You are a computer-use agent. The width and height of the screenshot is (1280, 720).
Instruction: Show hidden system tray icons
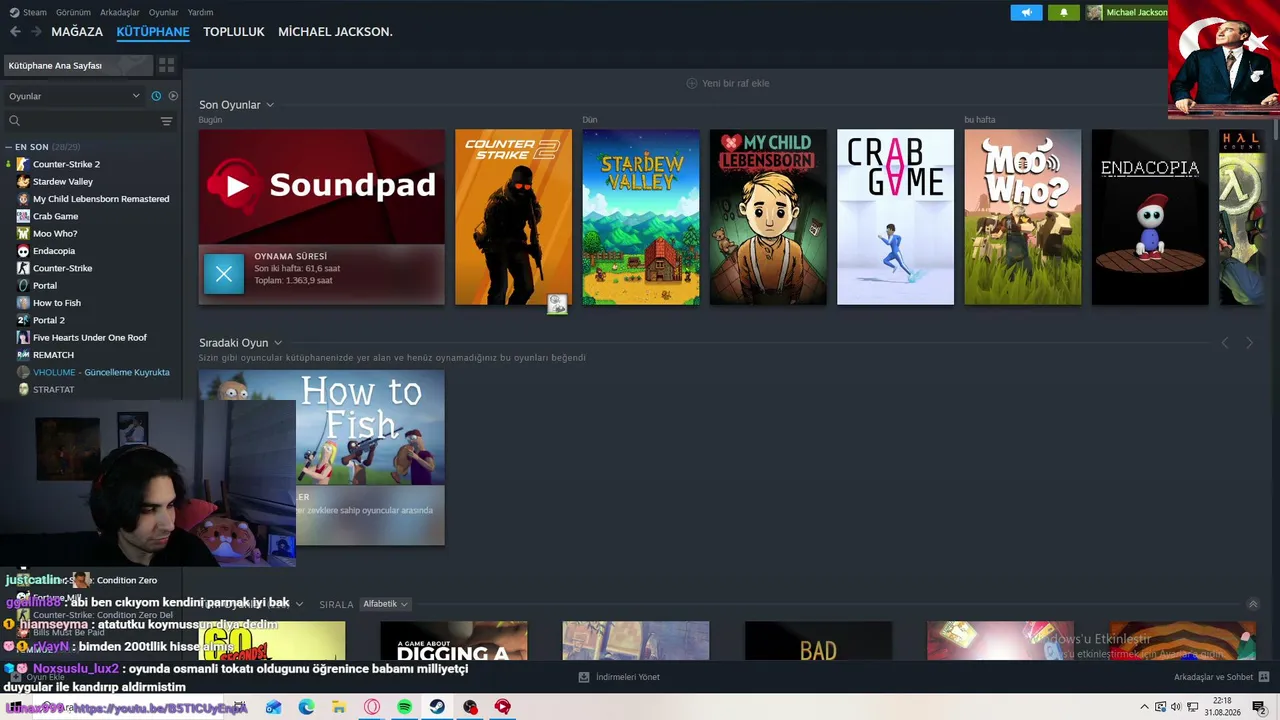tap(1144, 707)
